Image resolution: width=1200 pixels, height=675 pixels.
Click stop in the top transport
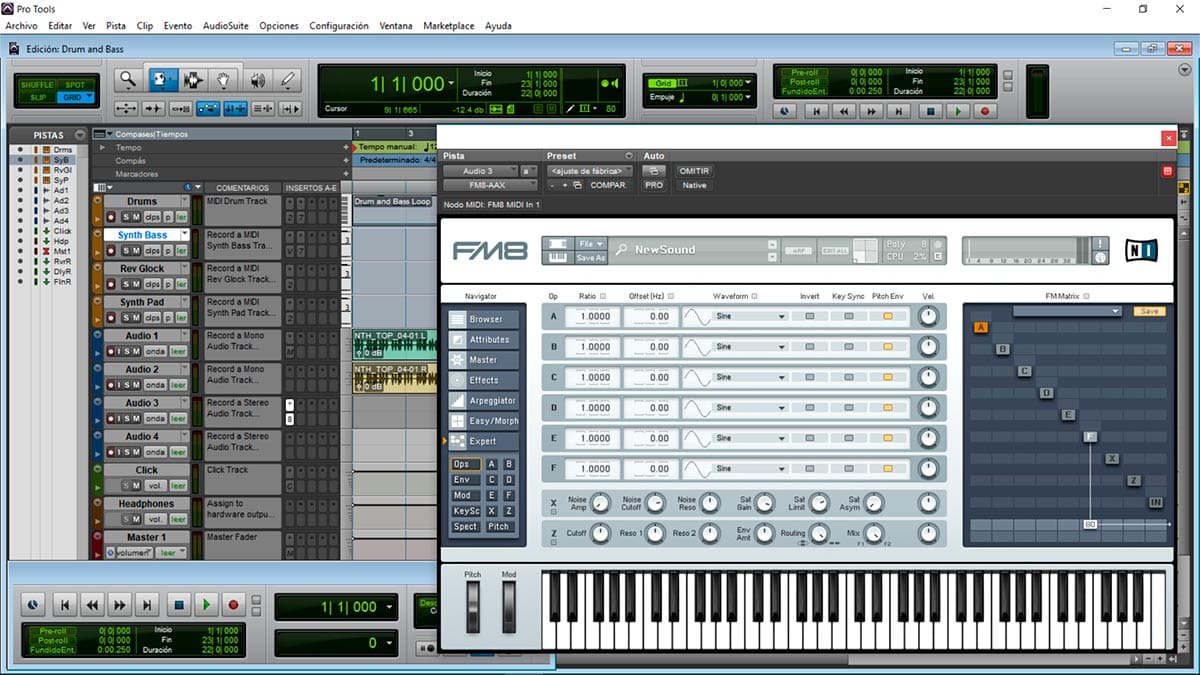(931, 112)
